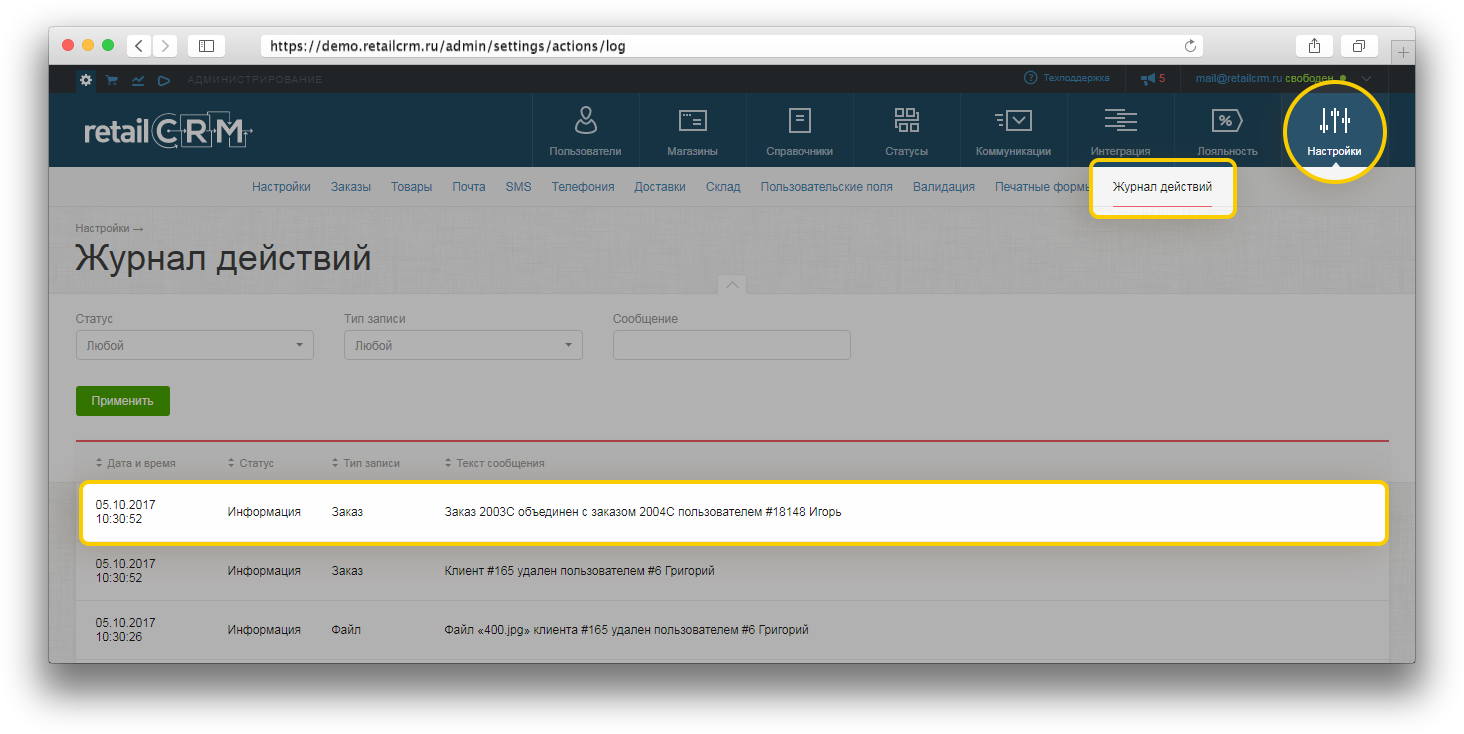Open the Safari share button

[x=1314, y=46]
